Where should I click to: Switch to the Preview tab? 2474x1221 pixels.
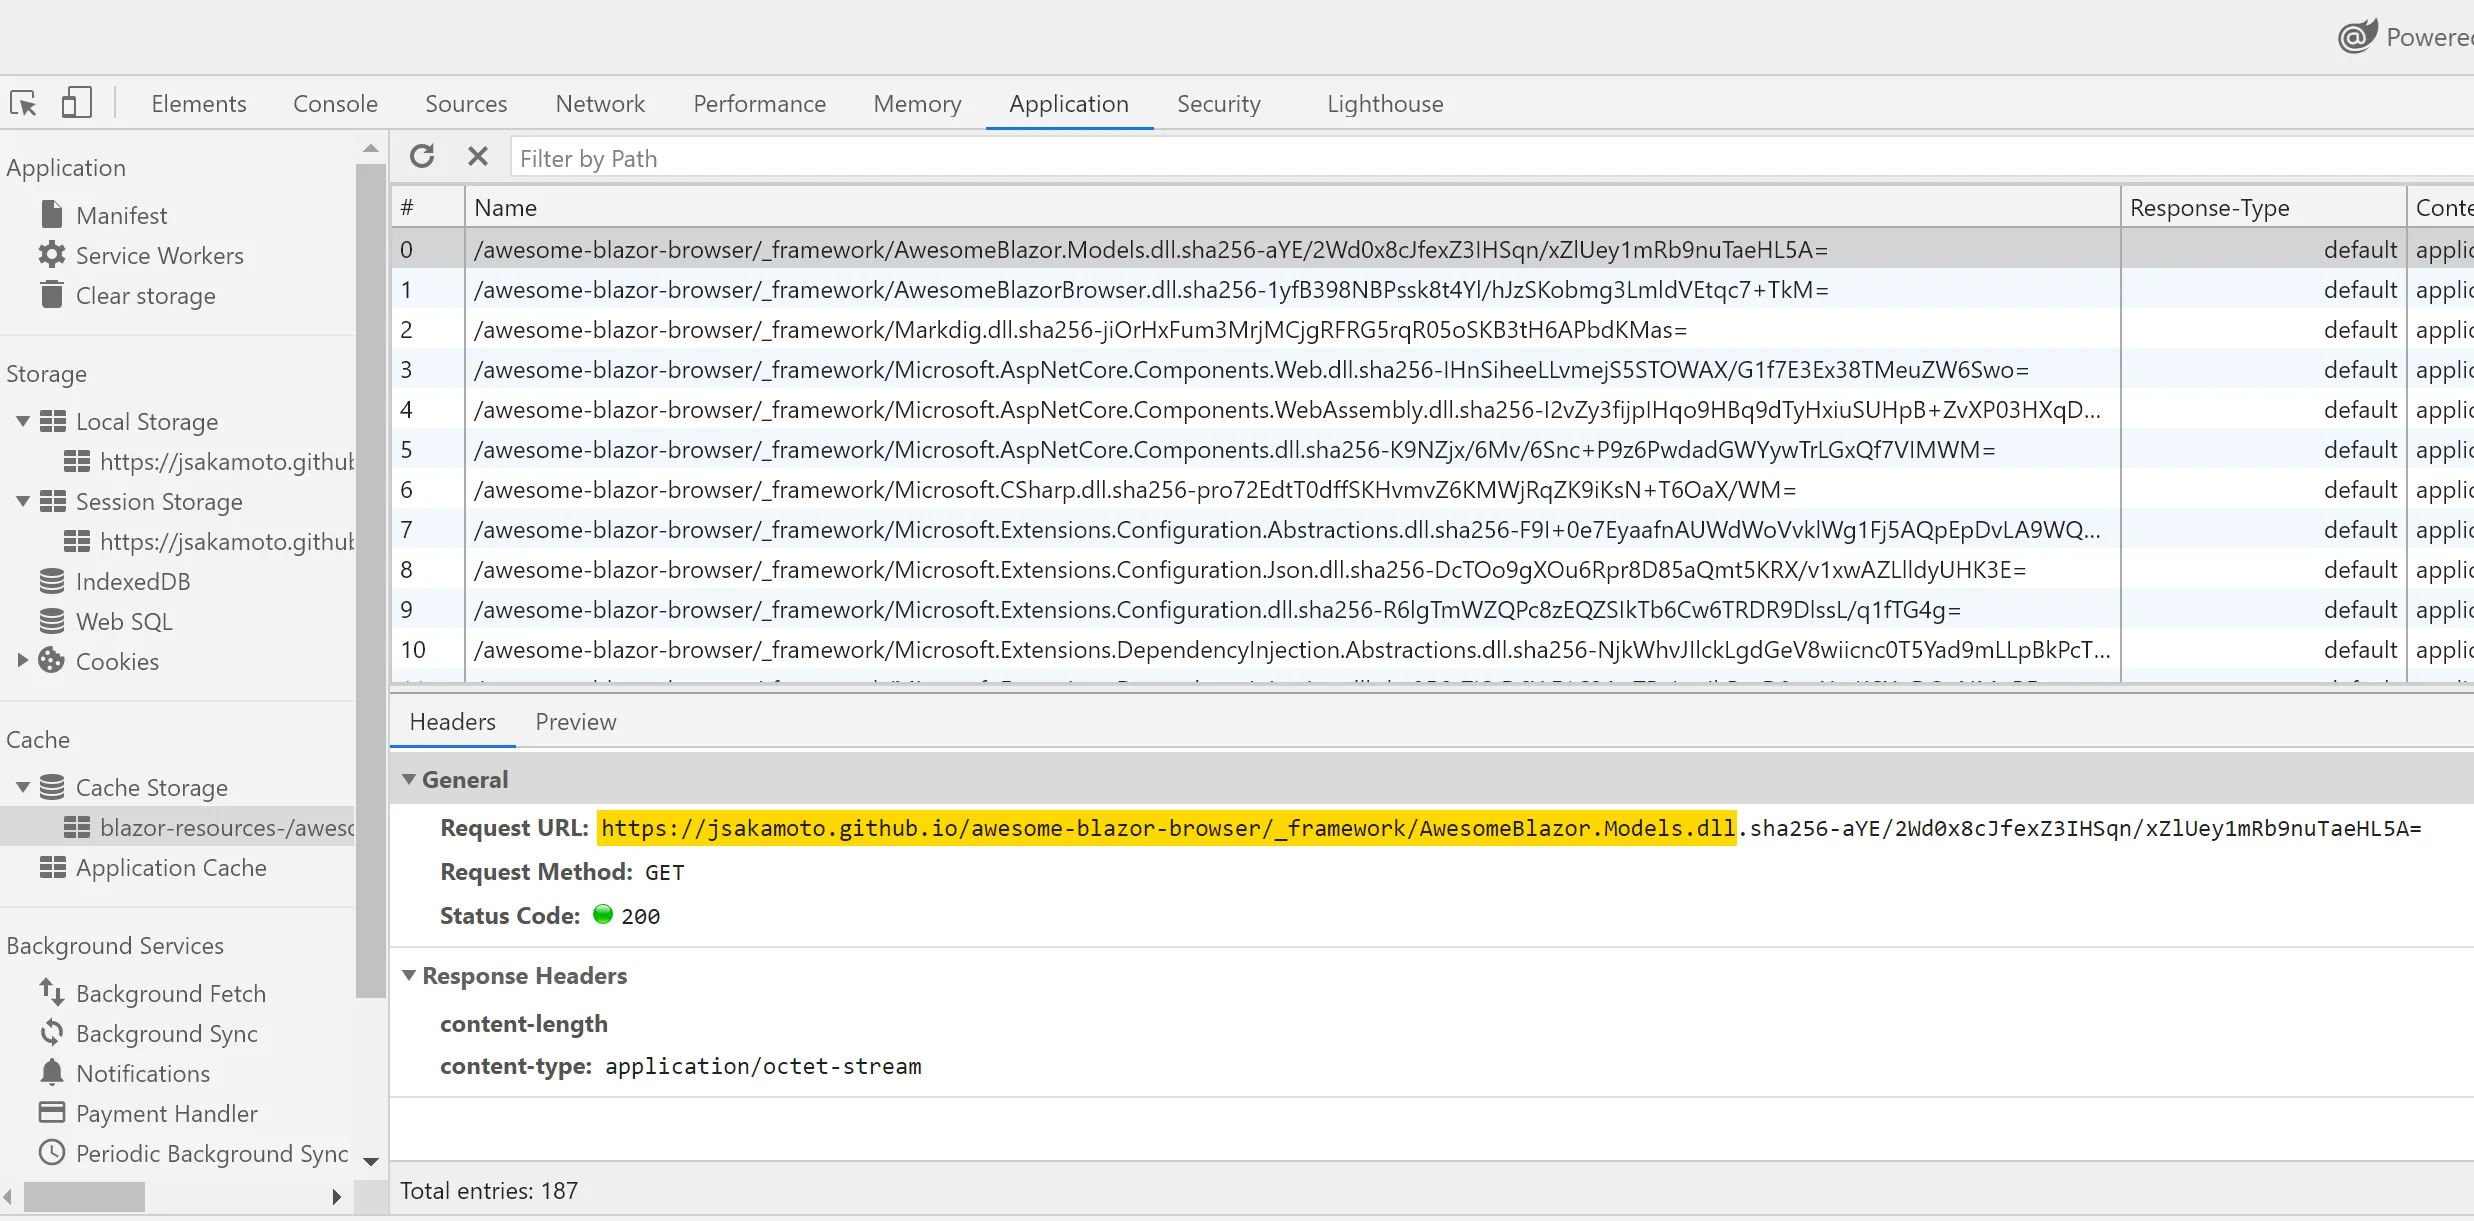(x=575, y=721)
